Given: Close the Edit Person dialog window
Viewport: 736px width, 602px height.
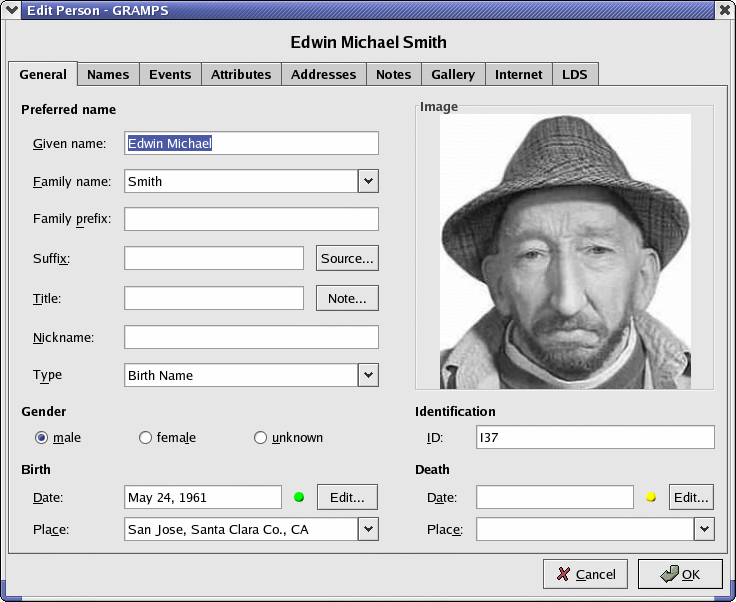Looking at the screenshot, I should pos(724,9).
